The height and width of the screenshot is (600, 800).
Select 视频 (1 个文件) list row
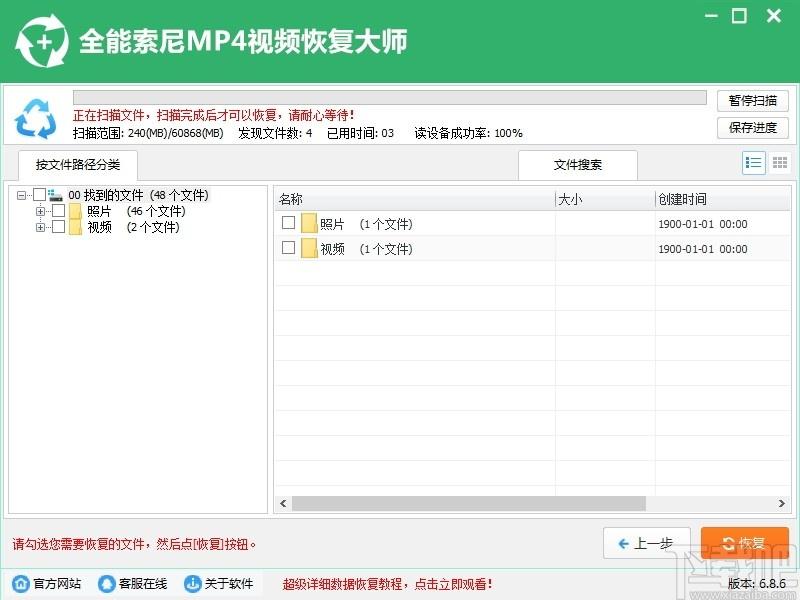[533, 248]
